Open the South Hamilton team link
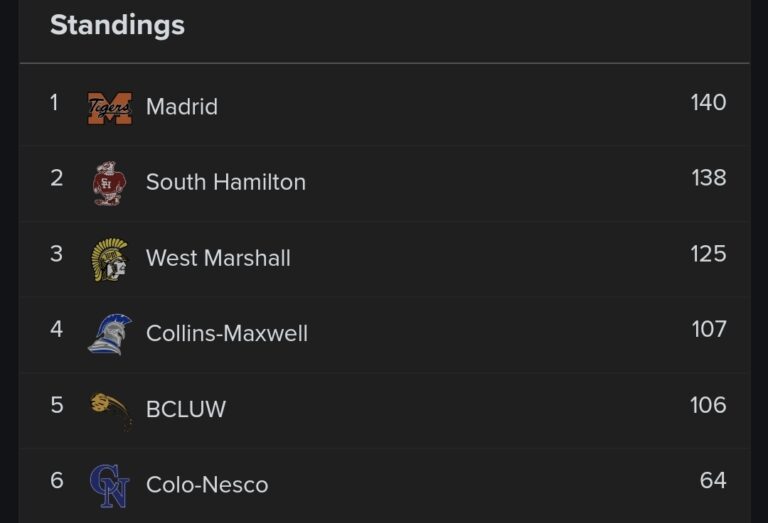Image resolution: width=768 pixels, height=523 pixels. coord(225,182)
